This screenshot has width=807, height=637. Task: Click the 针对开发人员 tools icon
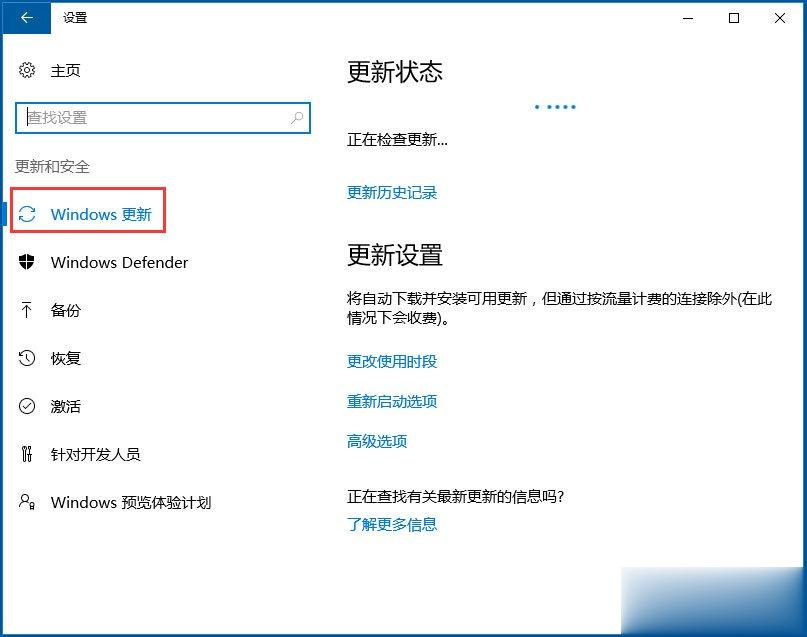click(x=27, y=454)
